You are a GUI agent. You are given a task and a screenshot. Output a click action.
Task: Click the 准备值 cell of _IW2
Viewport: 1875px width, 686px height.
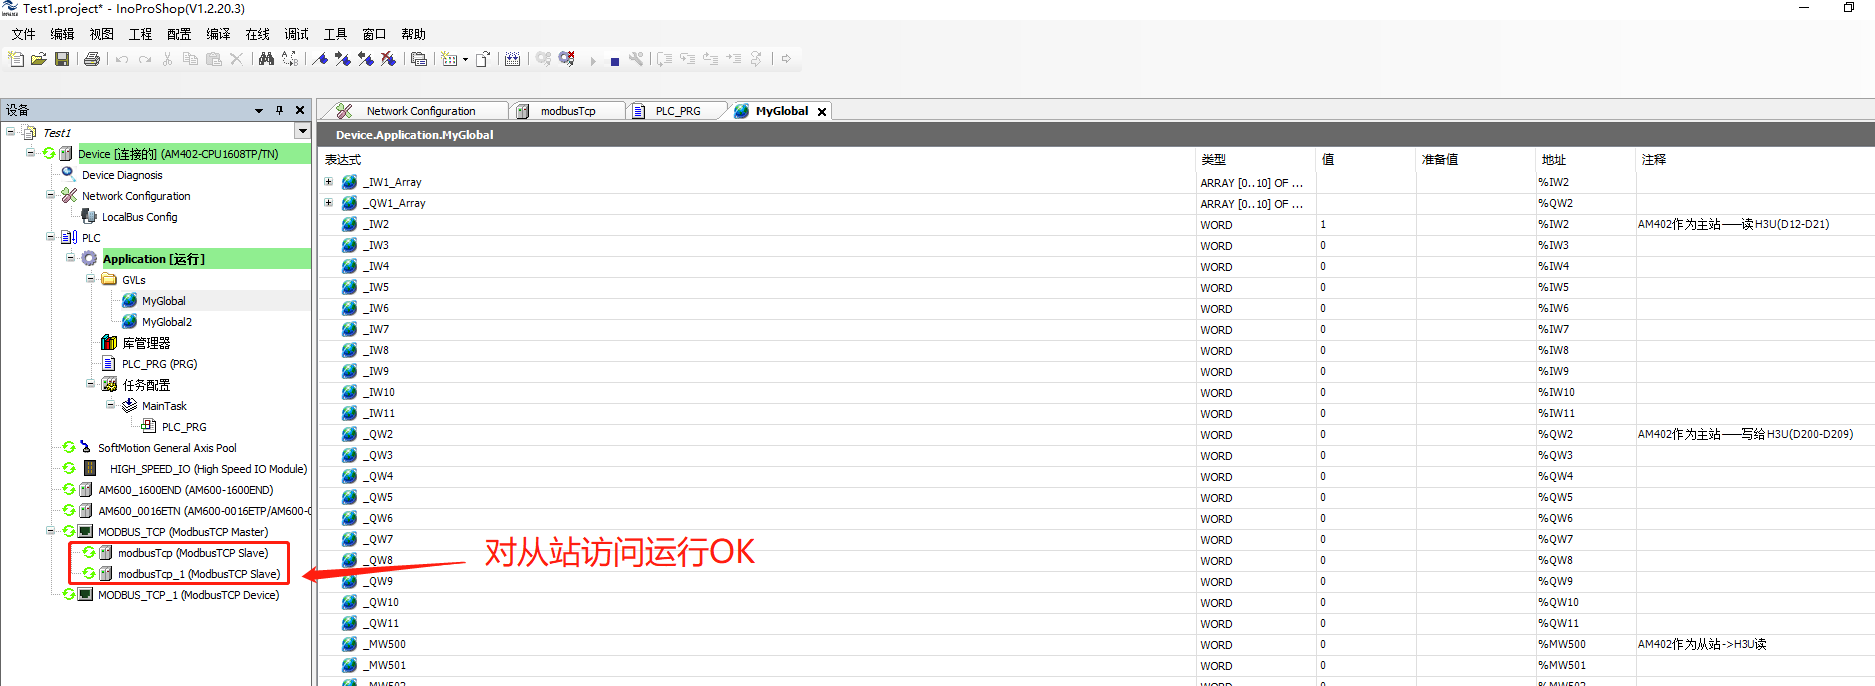(1476, 224)
